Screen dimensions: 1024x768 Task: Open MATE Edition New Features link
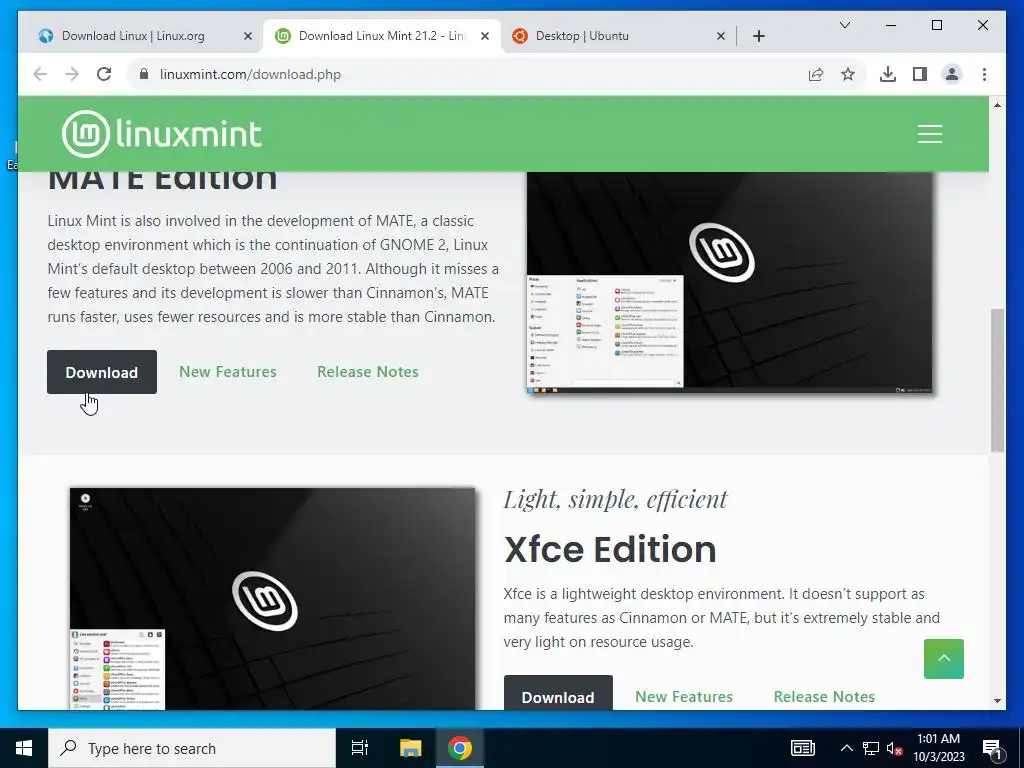pyautogui.click(x=228, y=372)
